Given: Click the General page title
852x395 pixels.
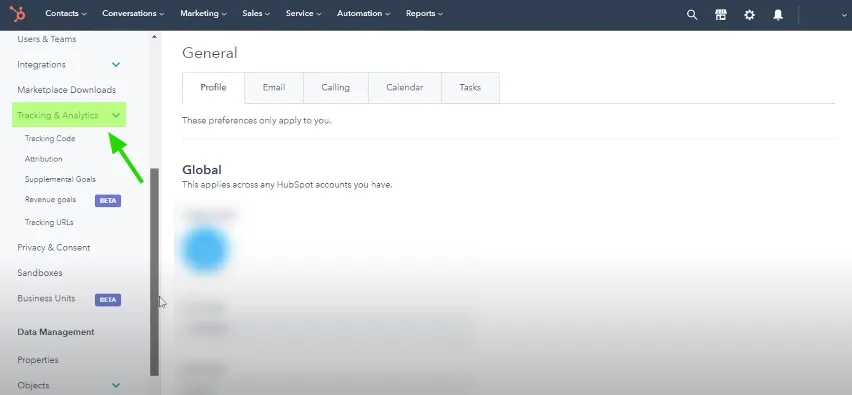Looking at the screenshot, I should [x=210, y=53].
